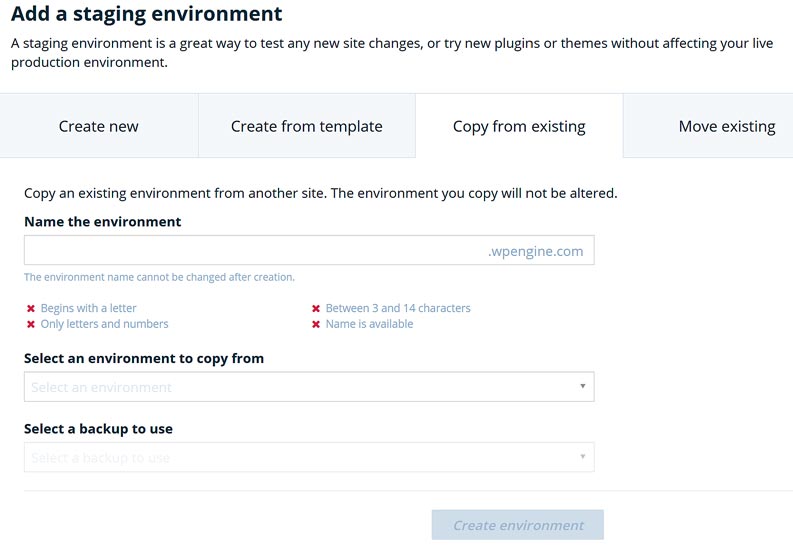
Task: Click the arrow on the backup dropdown
Action: 583,458
